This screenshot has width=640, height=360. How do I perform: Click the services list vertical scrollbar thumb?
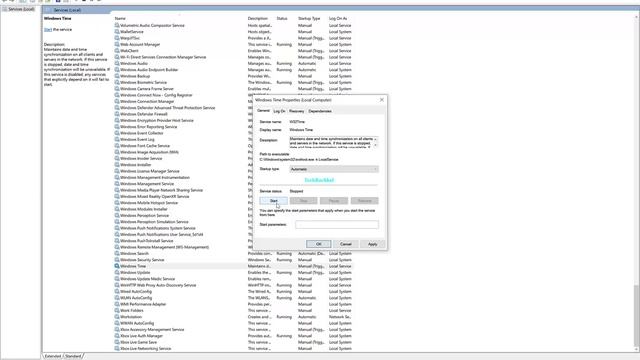(636, 316)
